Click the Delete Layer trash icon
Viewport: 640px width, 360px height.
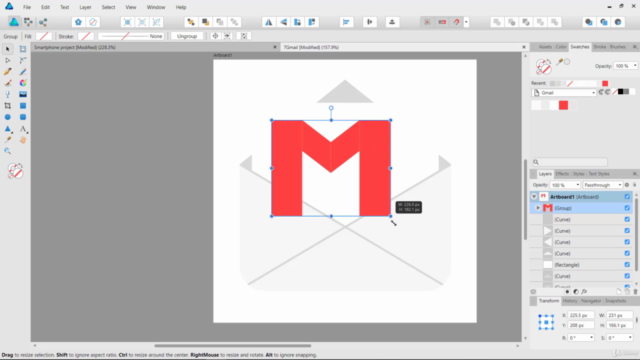[635, 291]
